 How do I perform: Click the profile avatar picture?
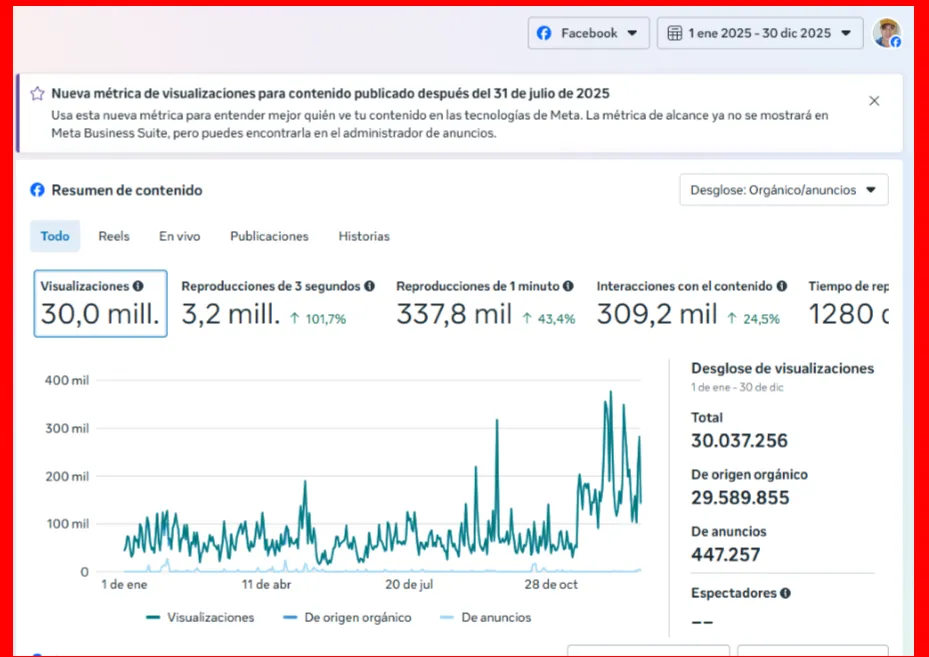[x=886, y=33]
